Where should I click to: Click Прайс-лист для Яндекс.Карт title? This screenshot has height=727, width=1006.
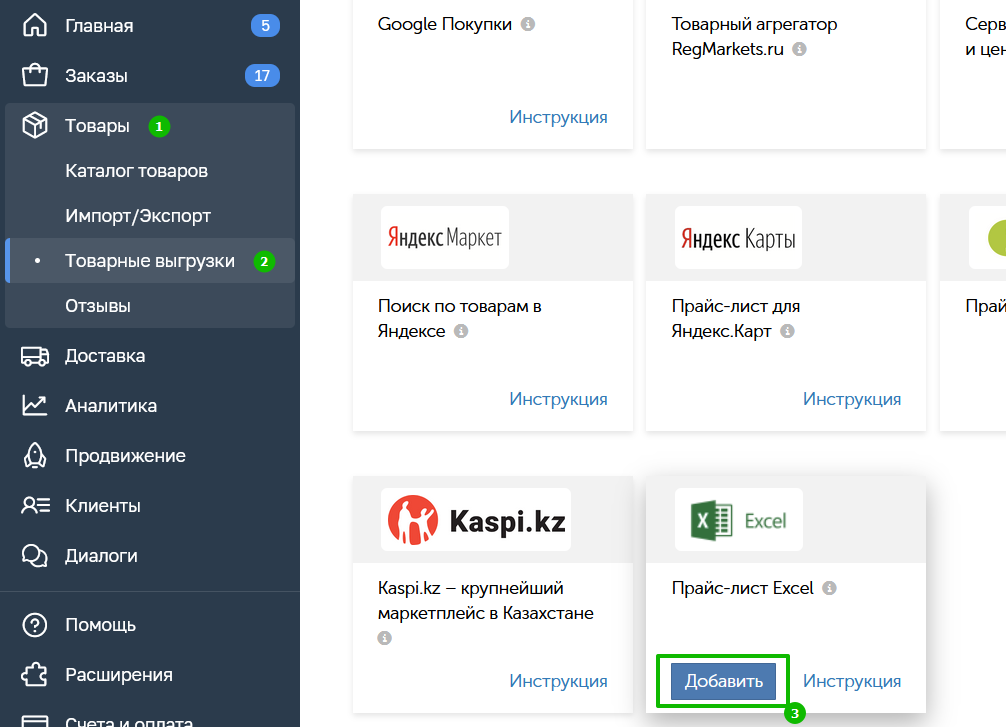[736, 319]
